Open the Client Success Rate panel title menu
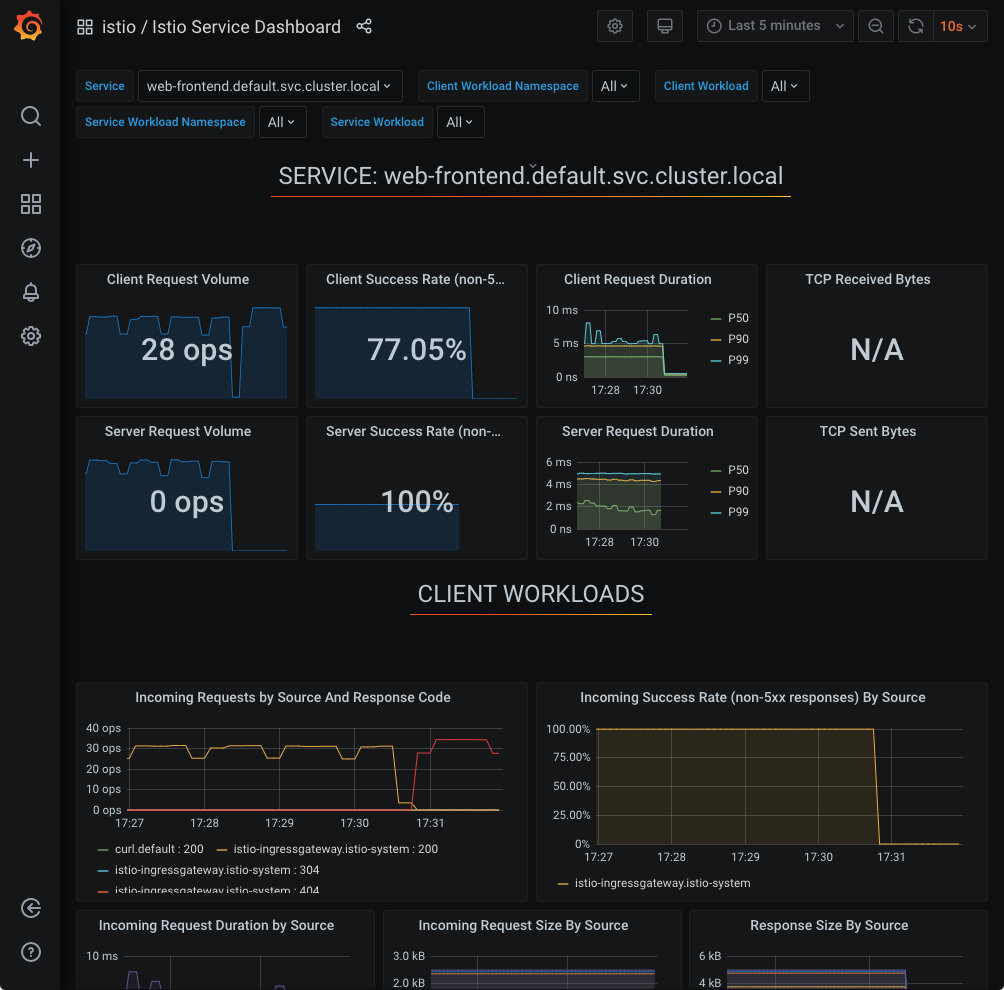This screenshot has width=1004, height=990. point(415,280)
